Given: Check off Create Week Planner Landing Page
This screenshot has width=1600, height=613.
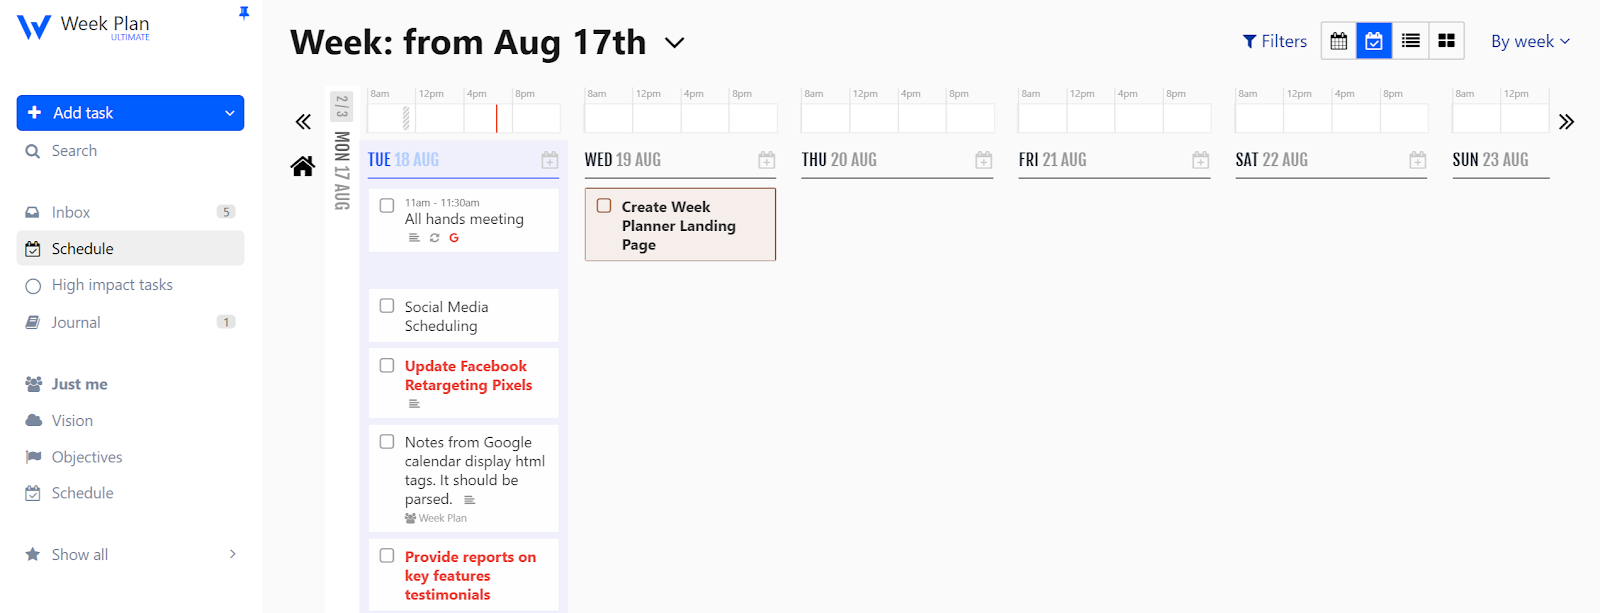Looking at the screenshot, I should click(603, 204).
